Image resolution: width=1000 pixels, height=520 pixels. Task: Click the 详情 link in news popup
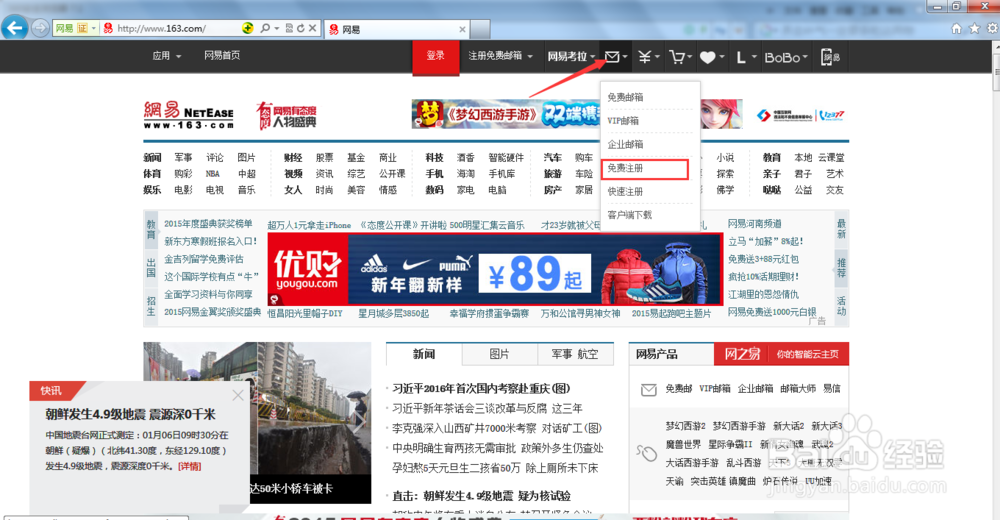tap(189, 466)
